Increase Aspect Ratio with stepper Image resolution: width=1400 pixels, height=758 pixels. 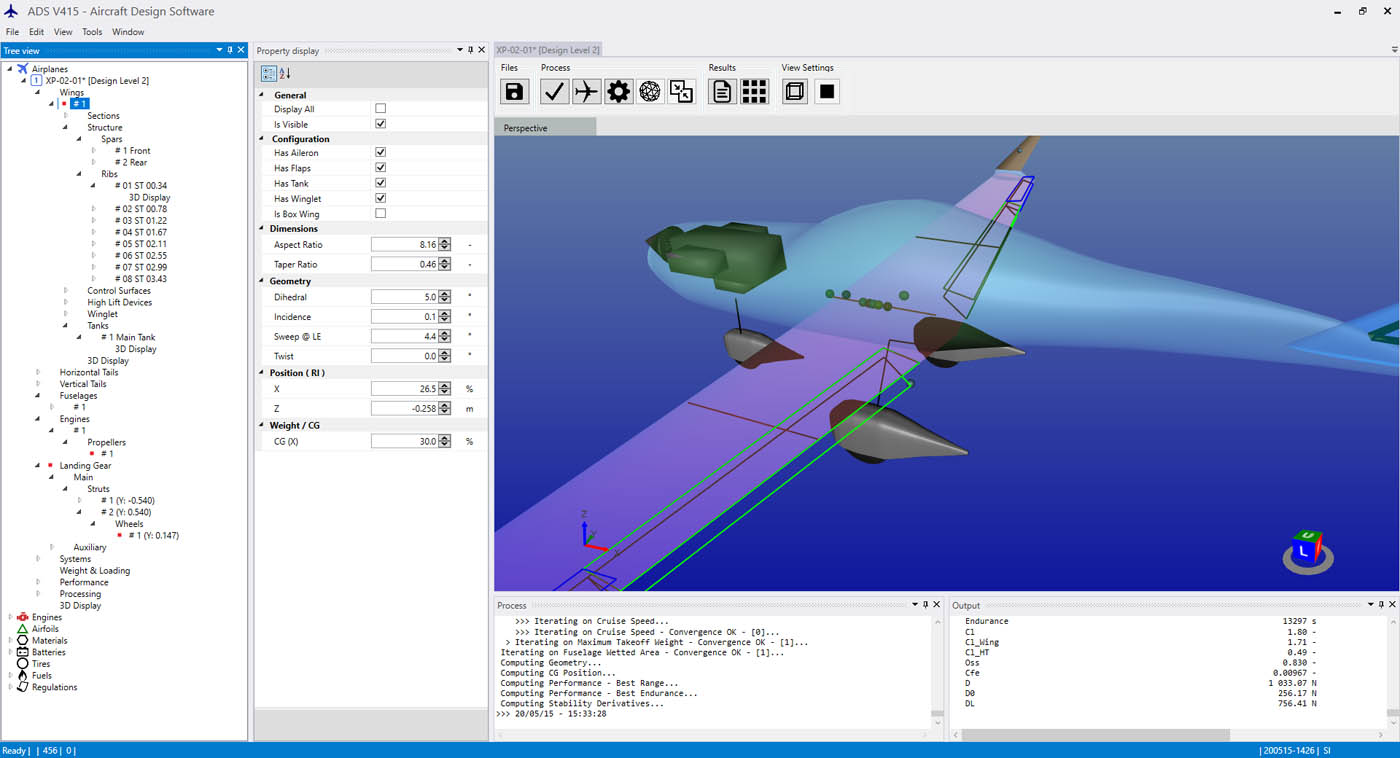(x=445, y=242)
